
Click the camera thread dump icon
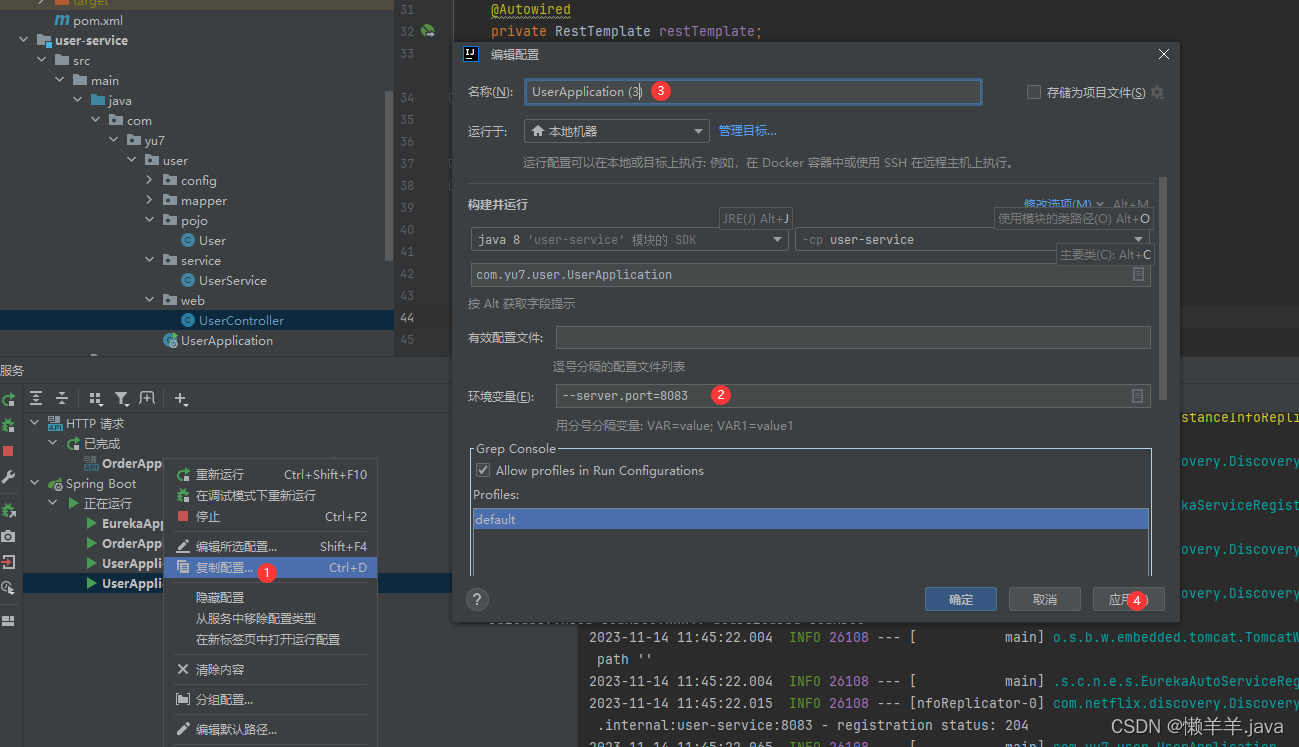(8, 537)
